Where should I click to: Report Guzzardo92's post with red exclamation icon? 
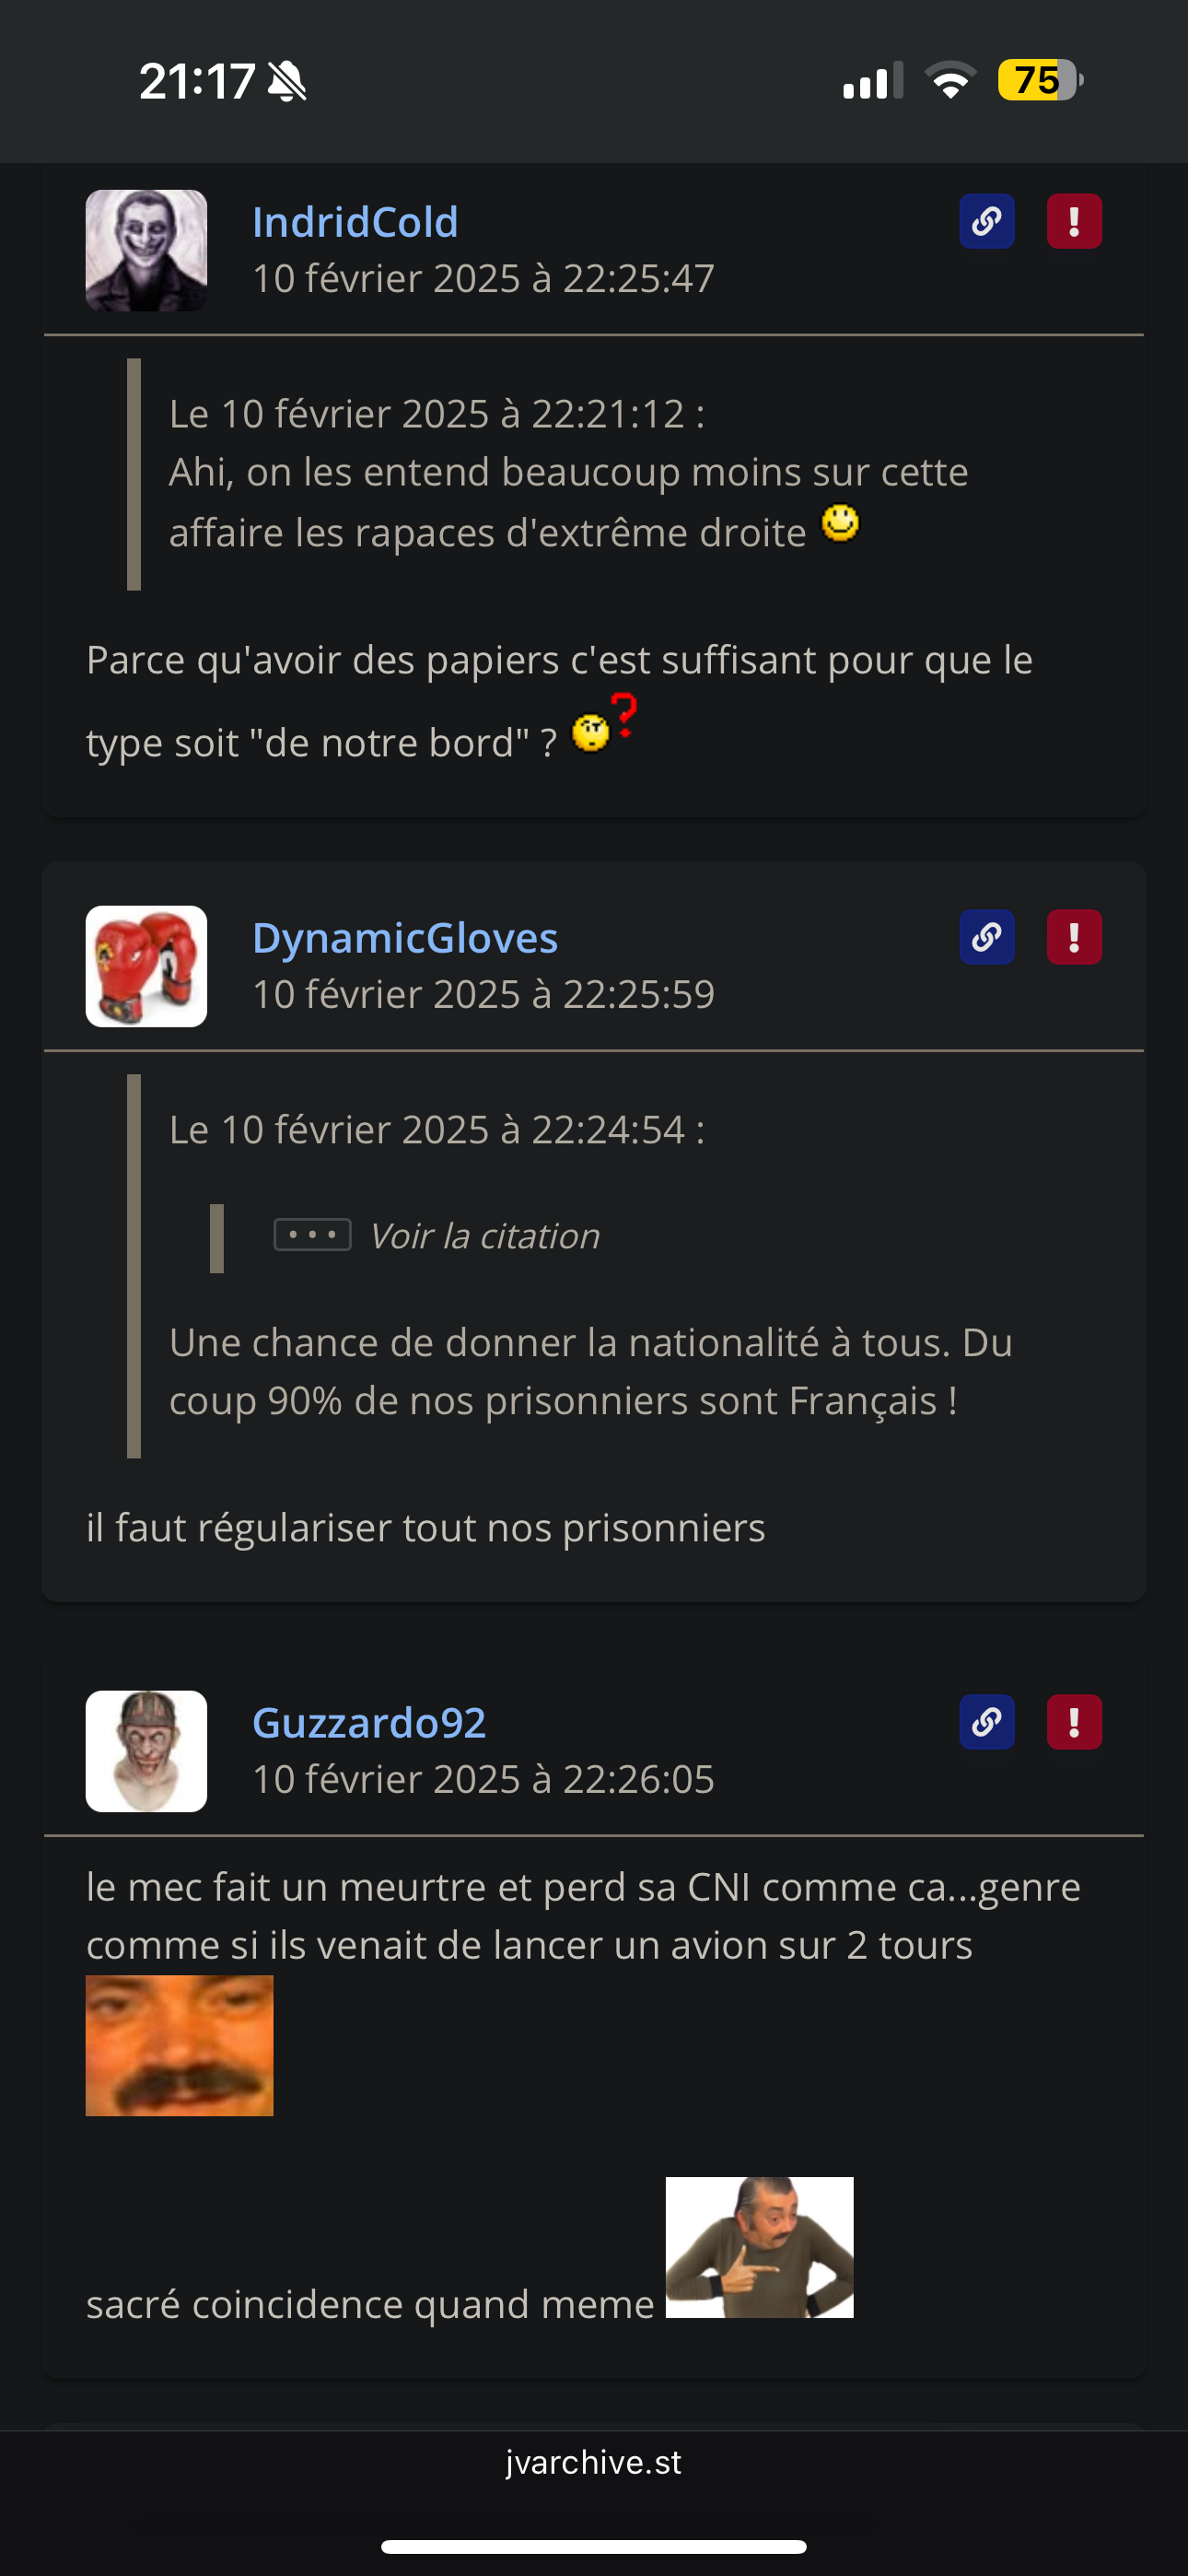coord(1074,1722)
